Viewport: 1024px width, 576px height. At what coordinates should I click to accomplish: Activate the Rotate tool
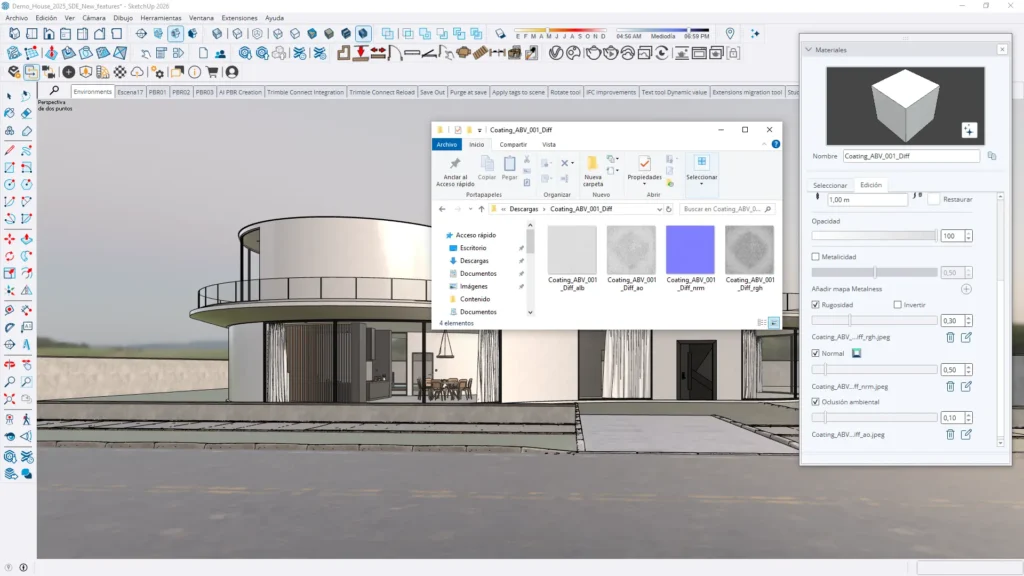point(9,257)
